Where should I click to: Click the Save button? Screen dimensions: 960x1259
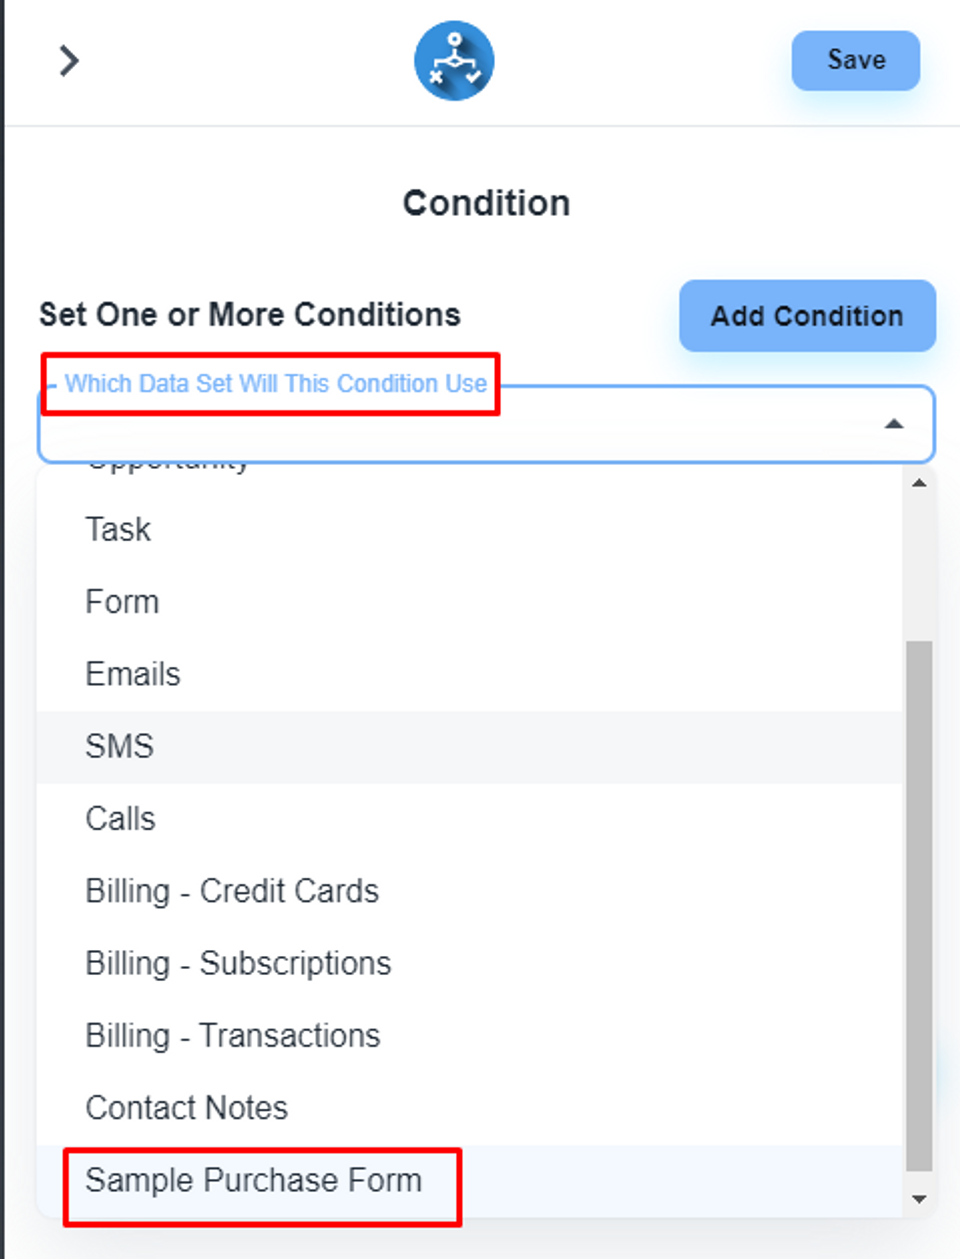click(855, 61)
